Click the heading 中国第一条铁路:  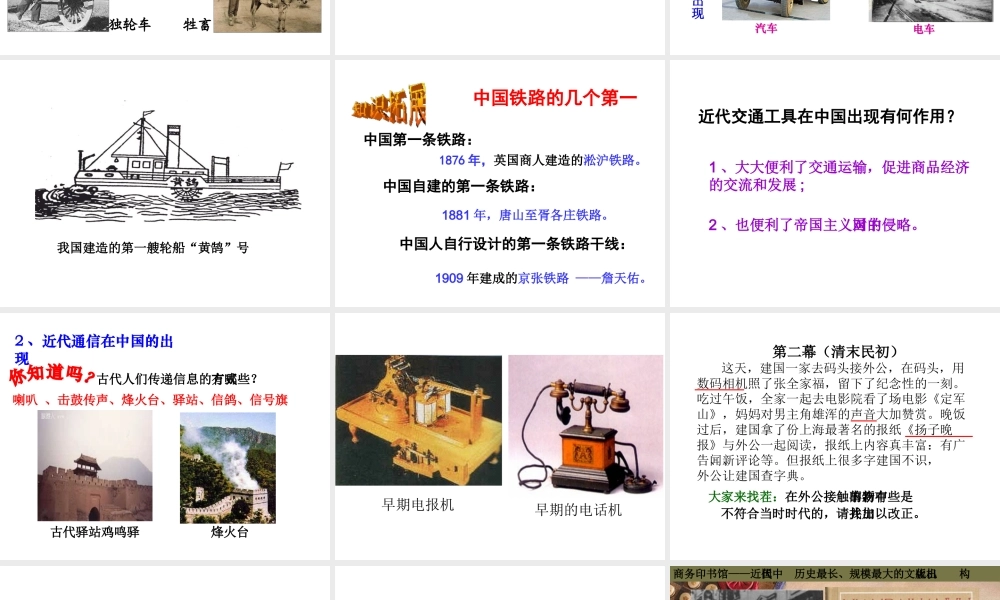pos(419,140)
